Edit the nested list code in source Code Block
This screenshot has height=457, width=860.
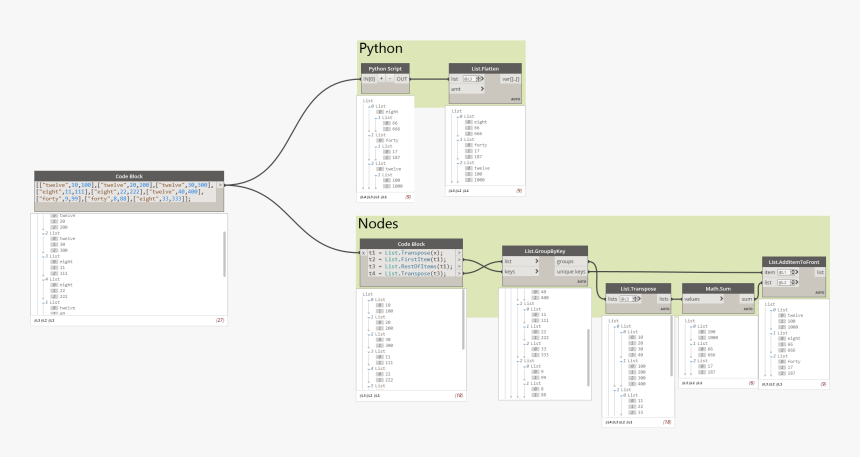126,192
